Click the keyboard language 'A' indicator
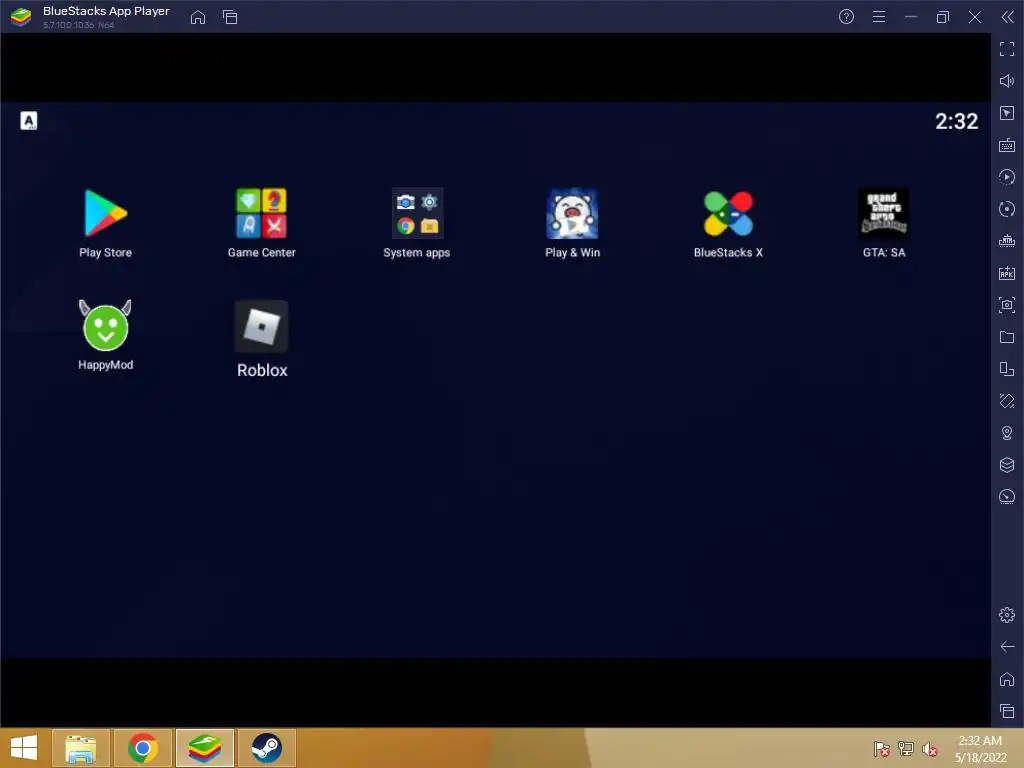This screenshot has height=768, width=1024. click(x=29, y=121)
